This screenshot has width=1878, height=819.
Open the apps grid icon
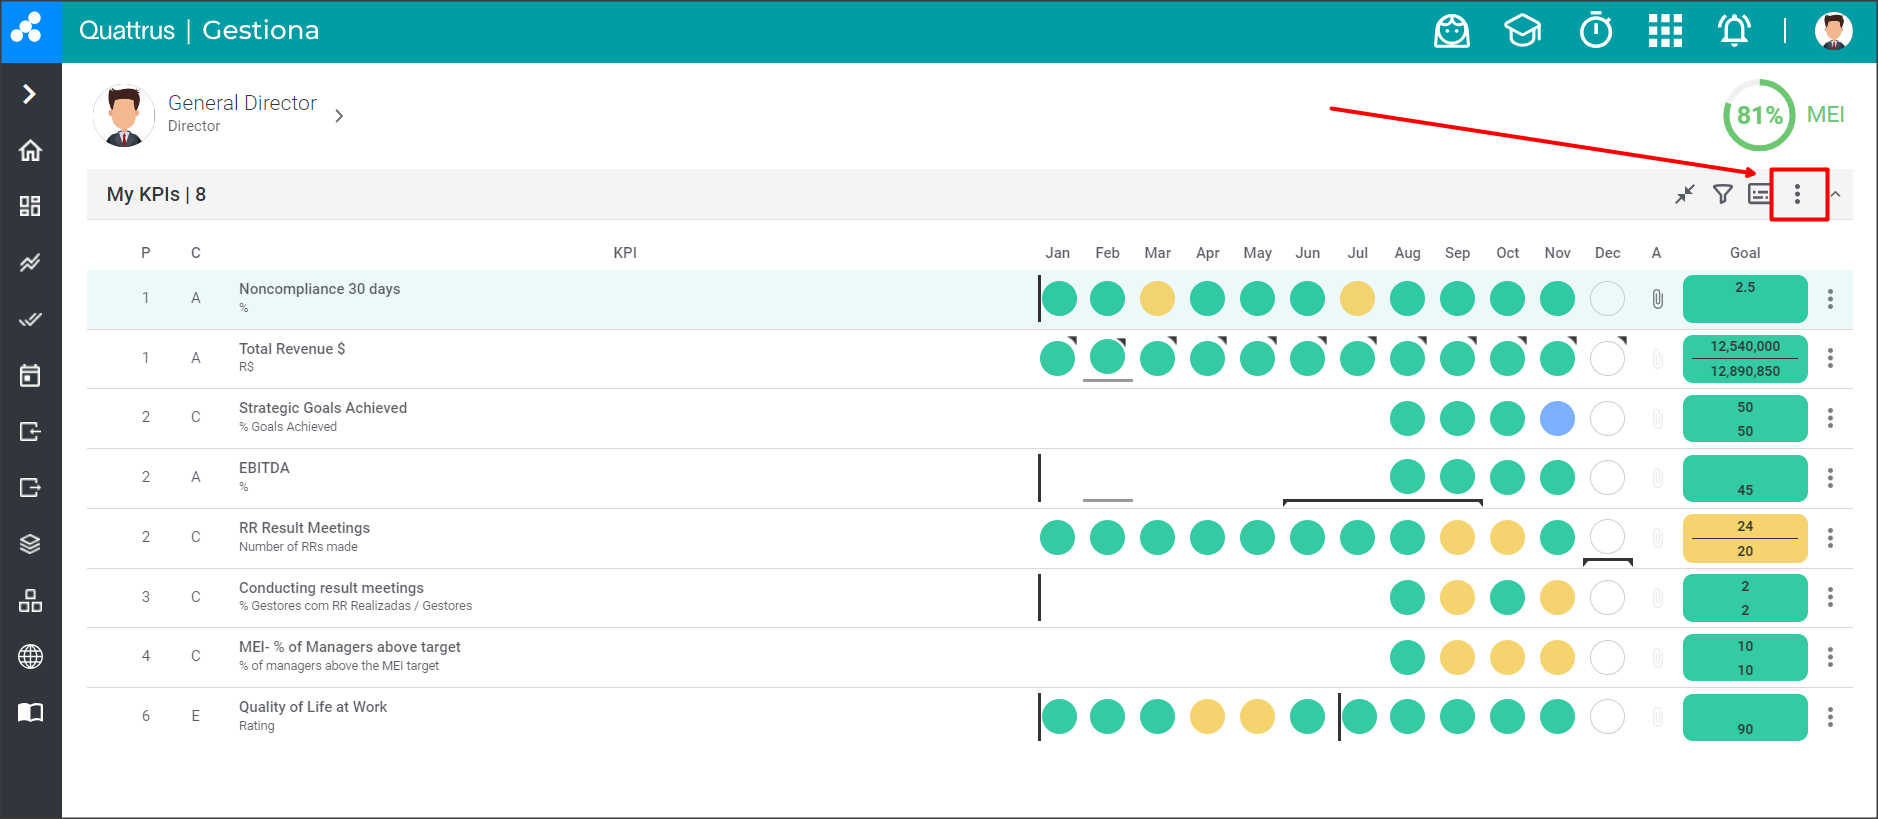[x=1665, y=31]
